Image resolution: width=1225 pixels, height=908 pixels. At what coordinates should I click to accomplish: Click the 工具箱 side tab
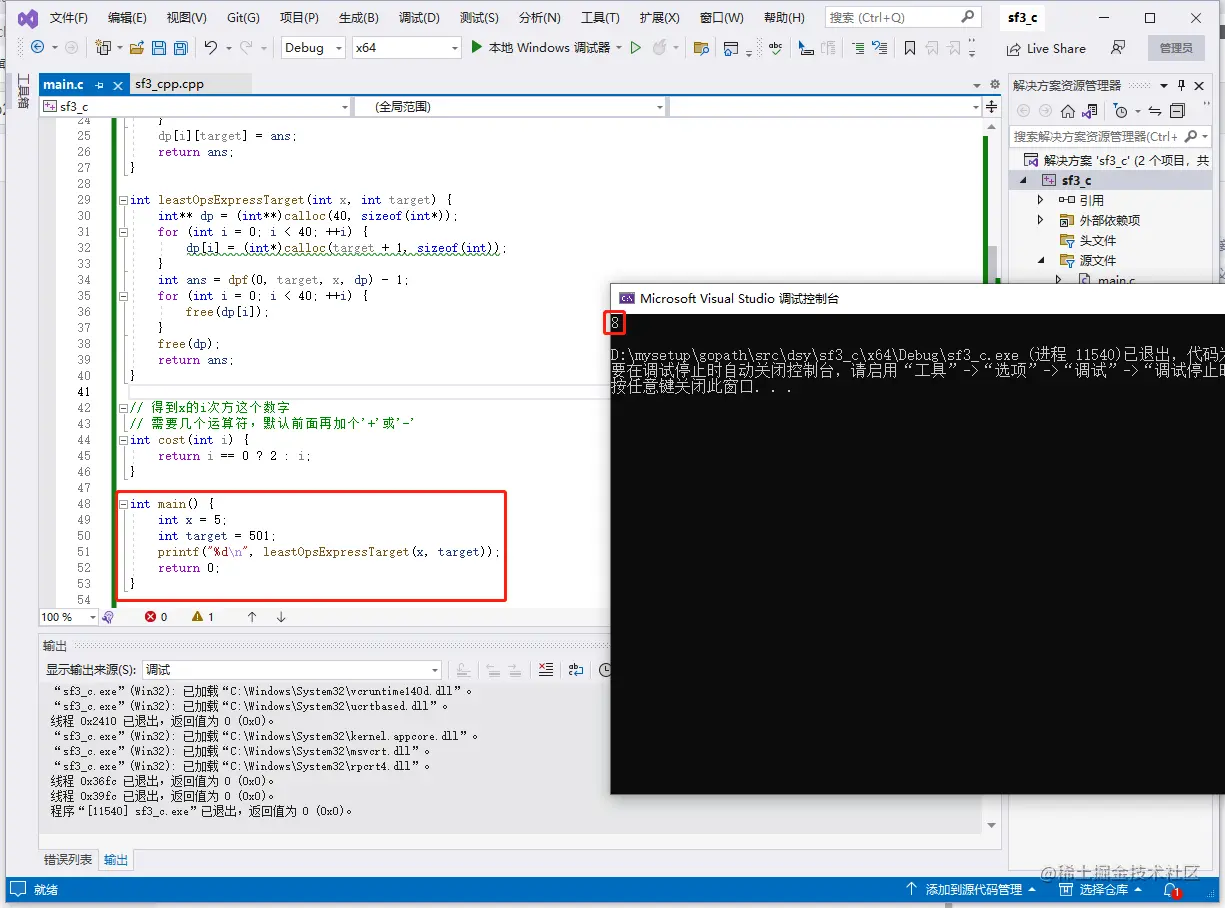23,91
